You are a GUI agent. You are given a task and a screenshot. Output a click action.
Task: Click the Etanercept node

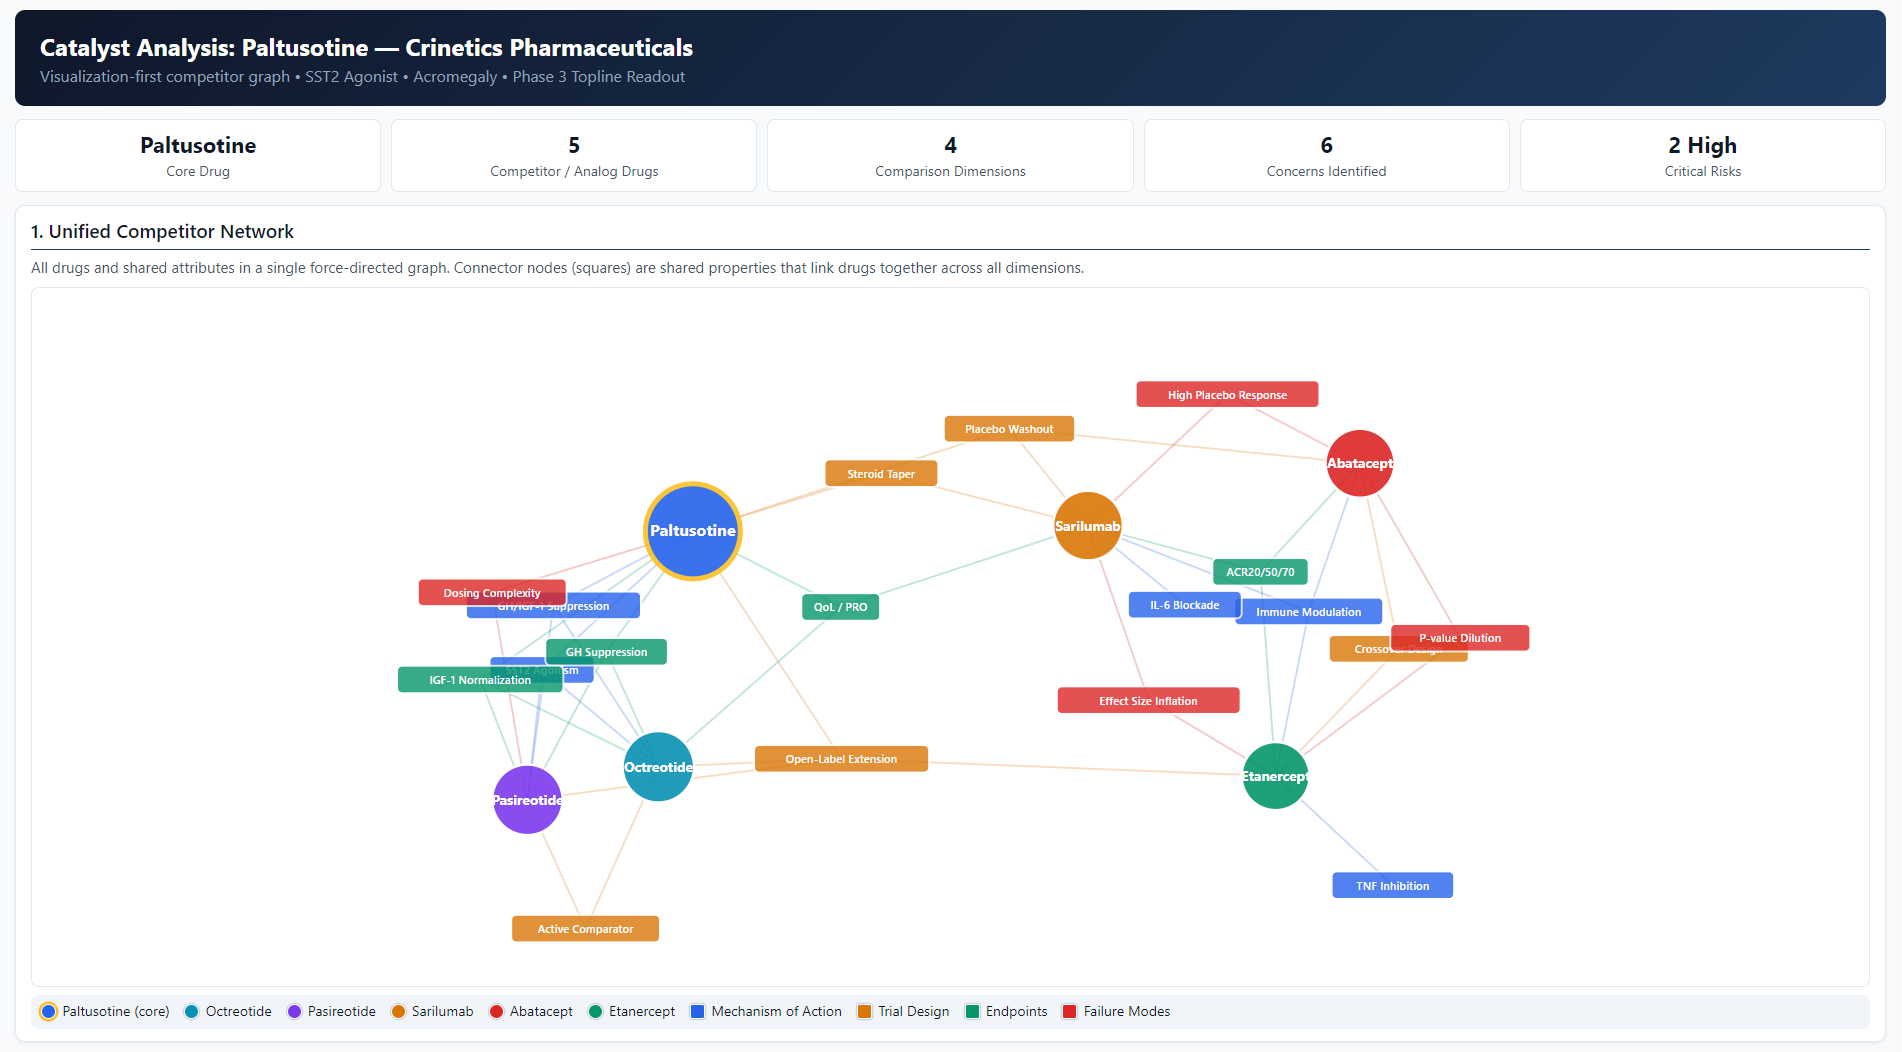coord(1275,776)
